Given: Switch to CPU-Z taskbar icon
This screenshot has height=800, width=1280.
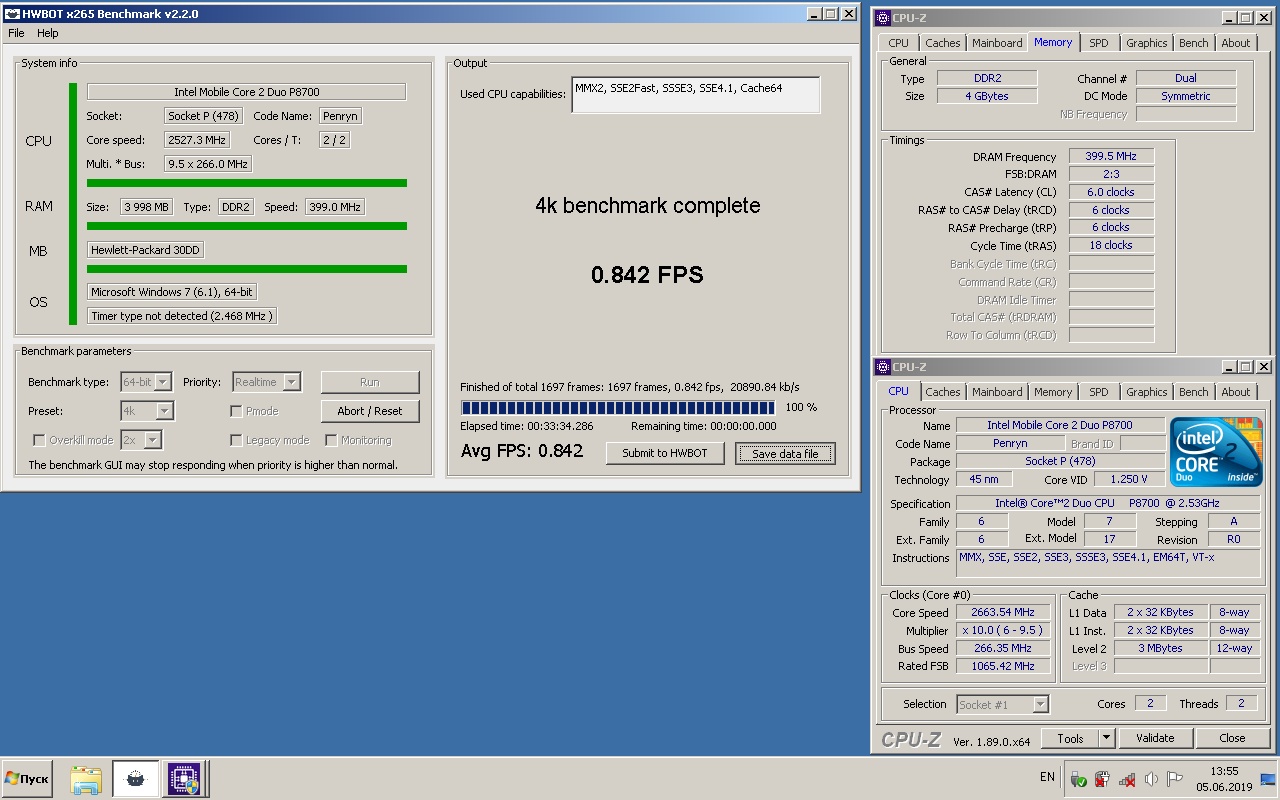Looking at the screenshot, I should (184, 779).
